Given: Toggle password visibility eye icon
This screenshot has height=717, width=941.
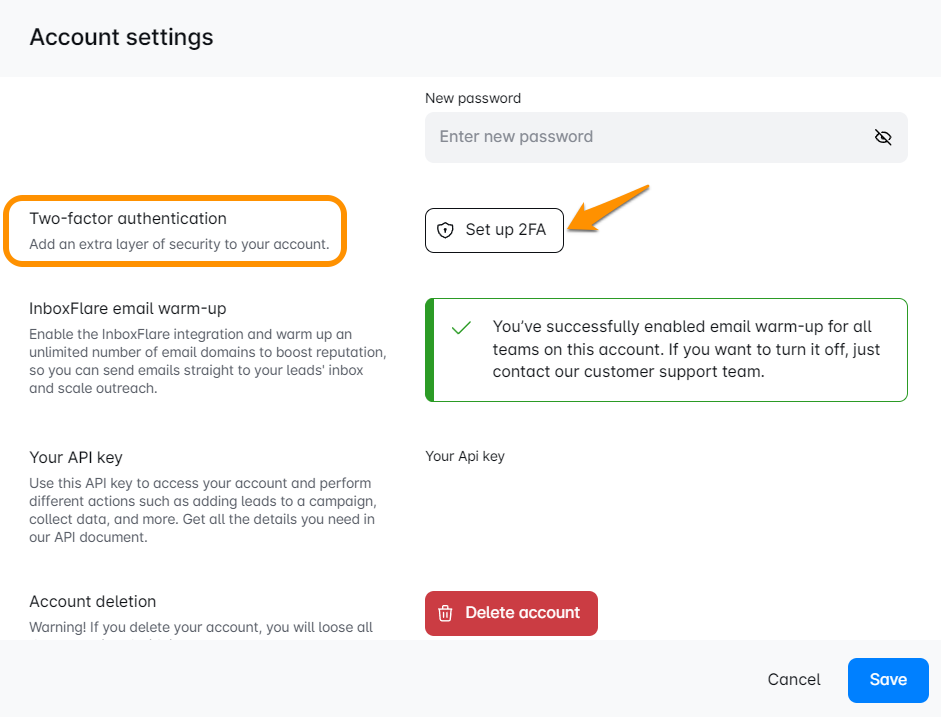Looking at the screenshot, I should click(882, 137).
